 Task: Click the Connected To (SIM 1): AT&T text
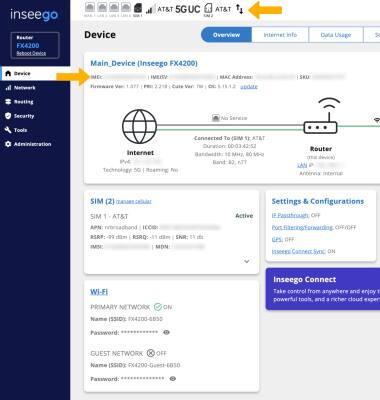click(229, 138)
